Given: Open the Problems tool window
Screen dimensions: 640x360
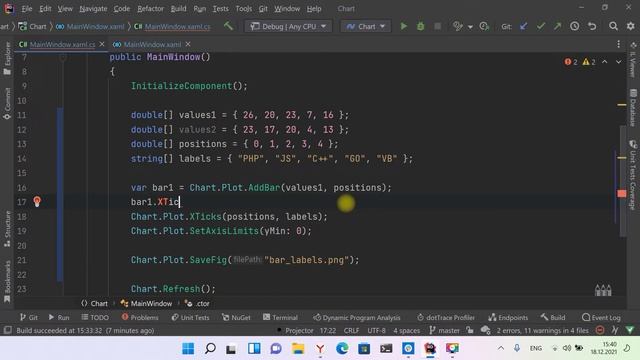Looking at the screenshot, I should (x=140, y=317).
